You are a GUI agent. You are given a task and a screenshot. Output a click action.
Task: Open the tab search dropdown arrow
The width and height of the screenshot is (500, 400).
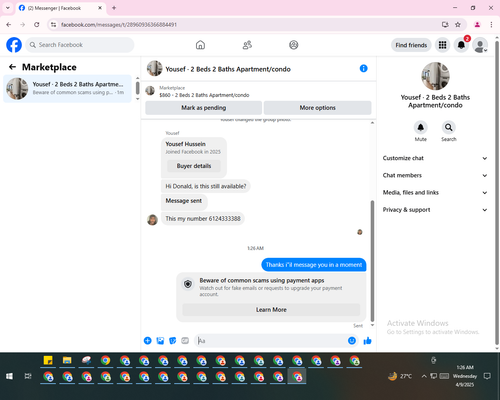click(8, 8)
